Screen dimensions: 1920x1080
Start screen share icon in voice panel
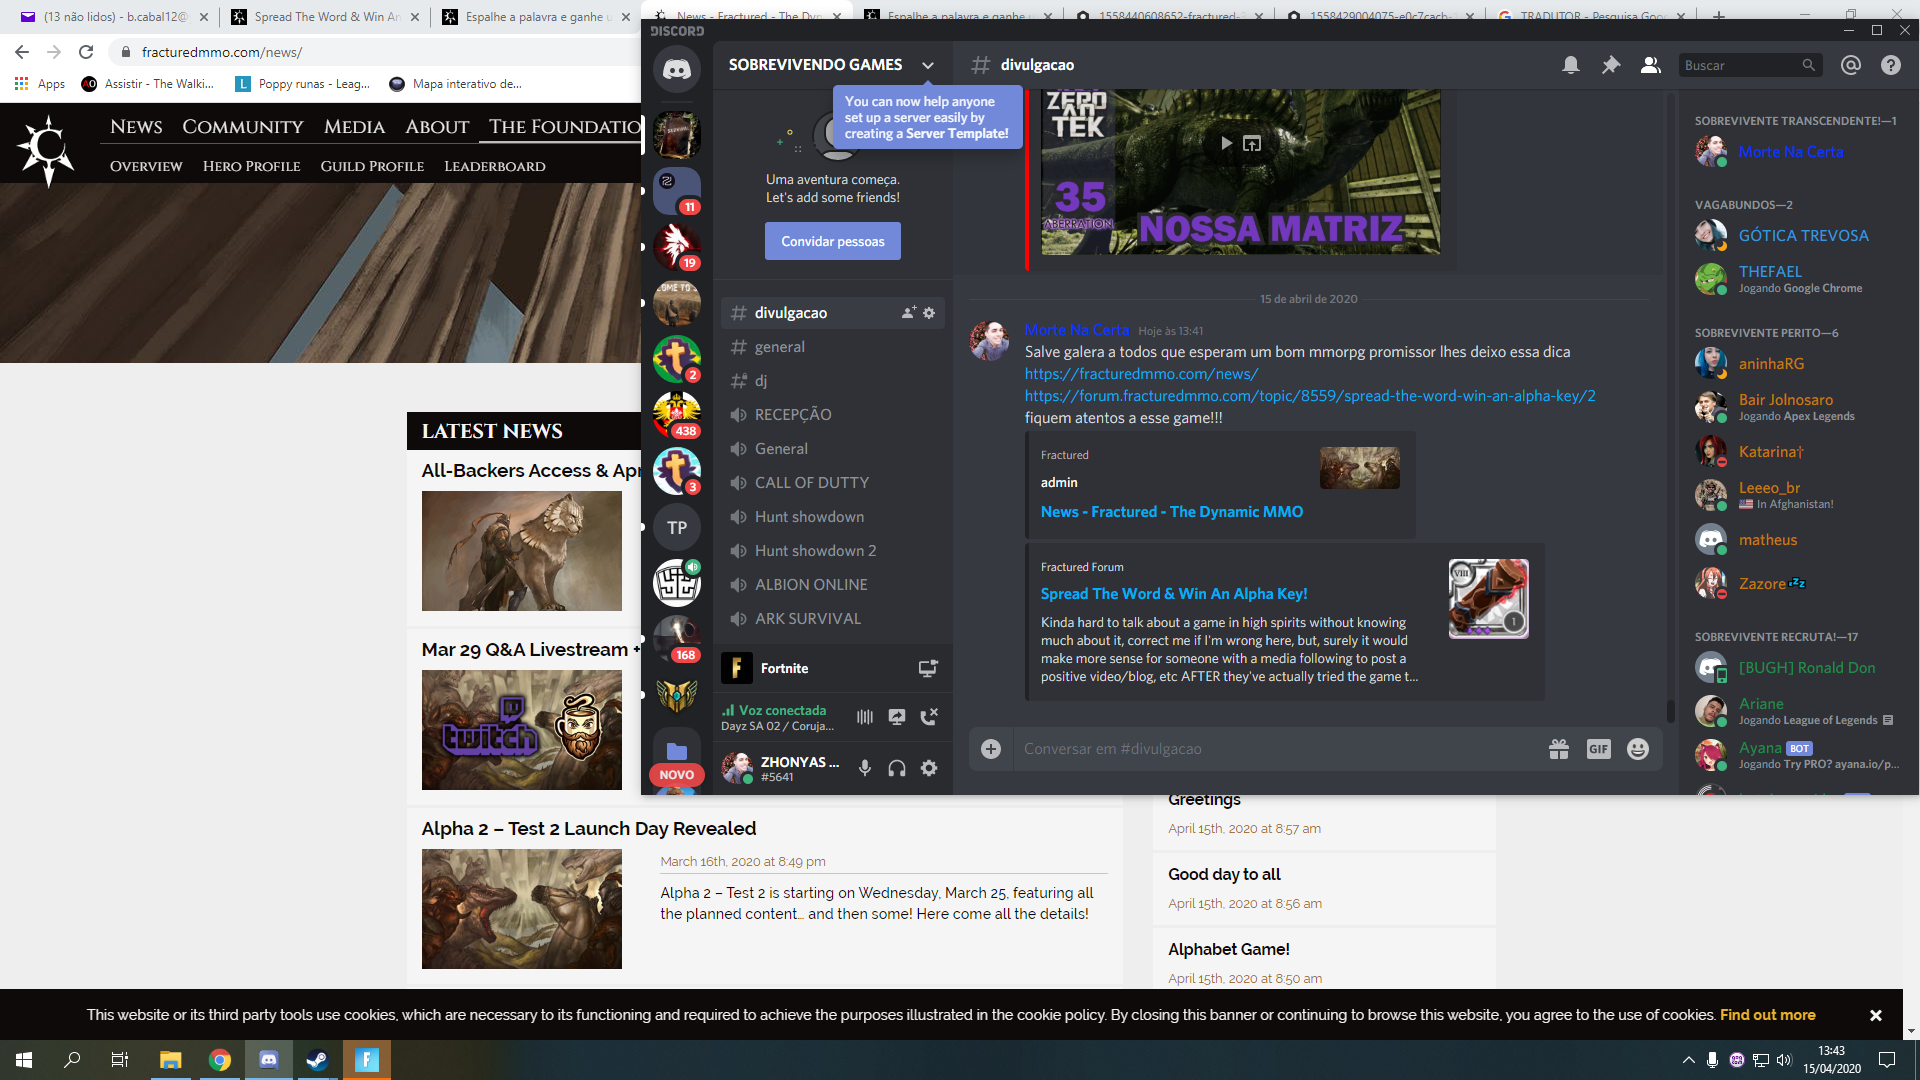click(897, 716)
